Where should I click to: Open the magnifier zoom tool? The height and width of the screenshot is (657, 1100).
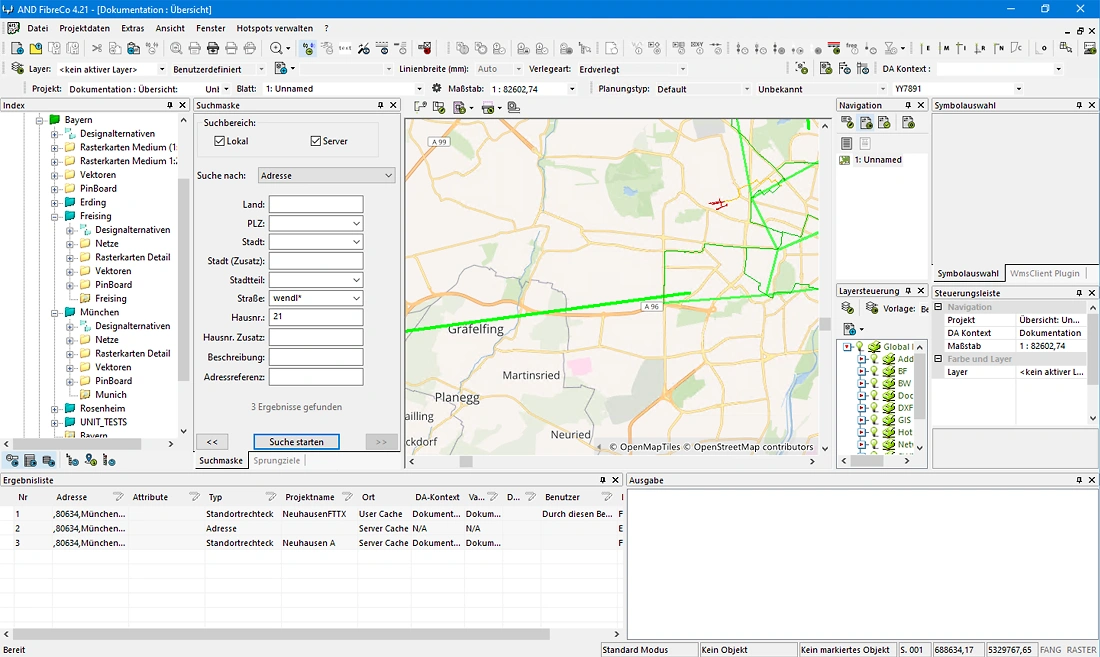pyautogui.click(x=276, y=48)
